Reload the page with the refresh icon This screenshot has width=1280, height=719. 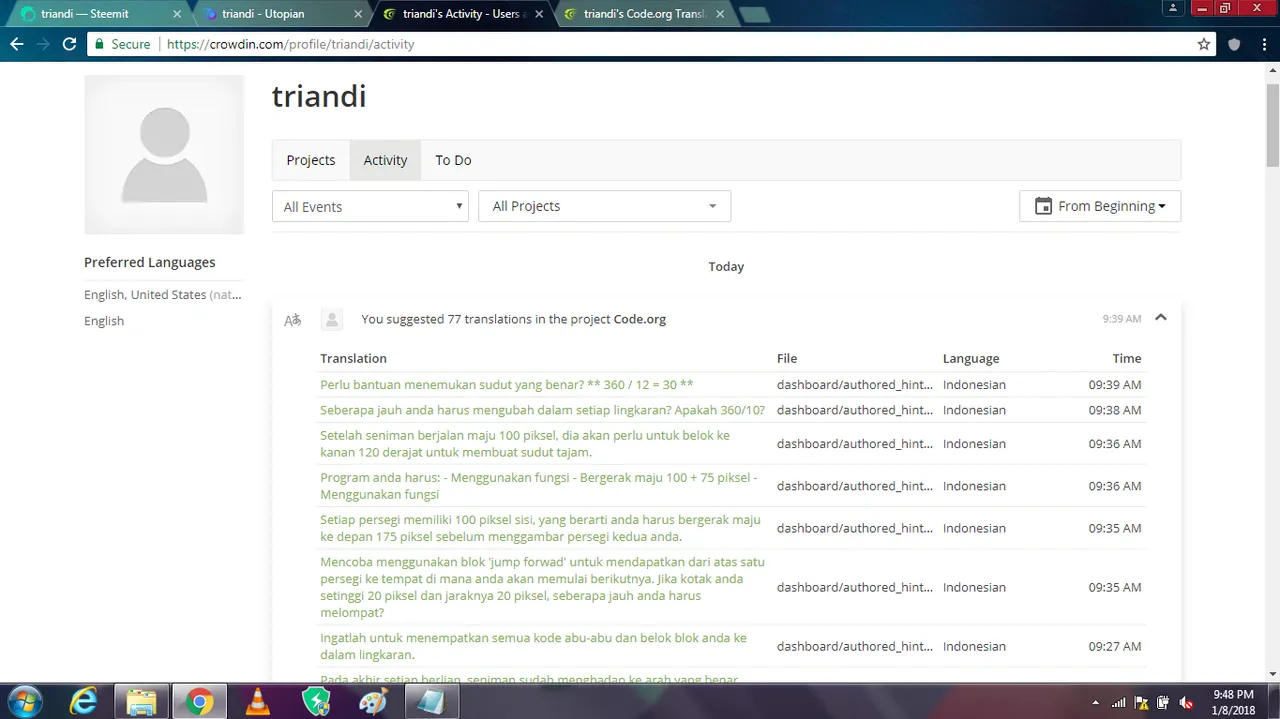[x=69, y=44]
